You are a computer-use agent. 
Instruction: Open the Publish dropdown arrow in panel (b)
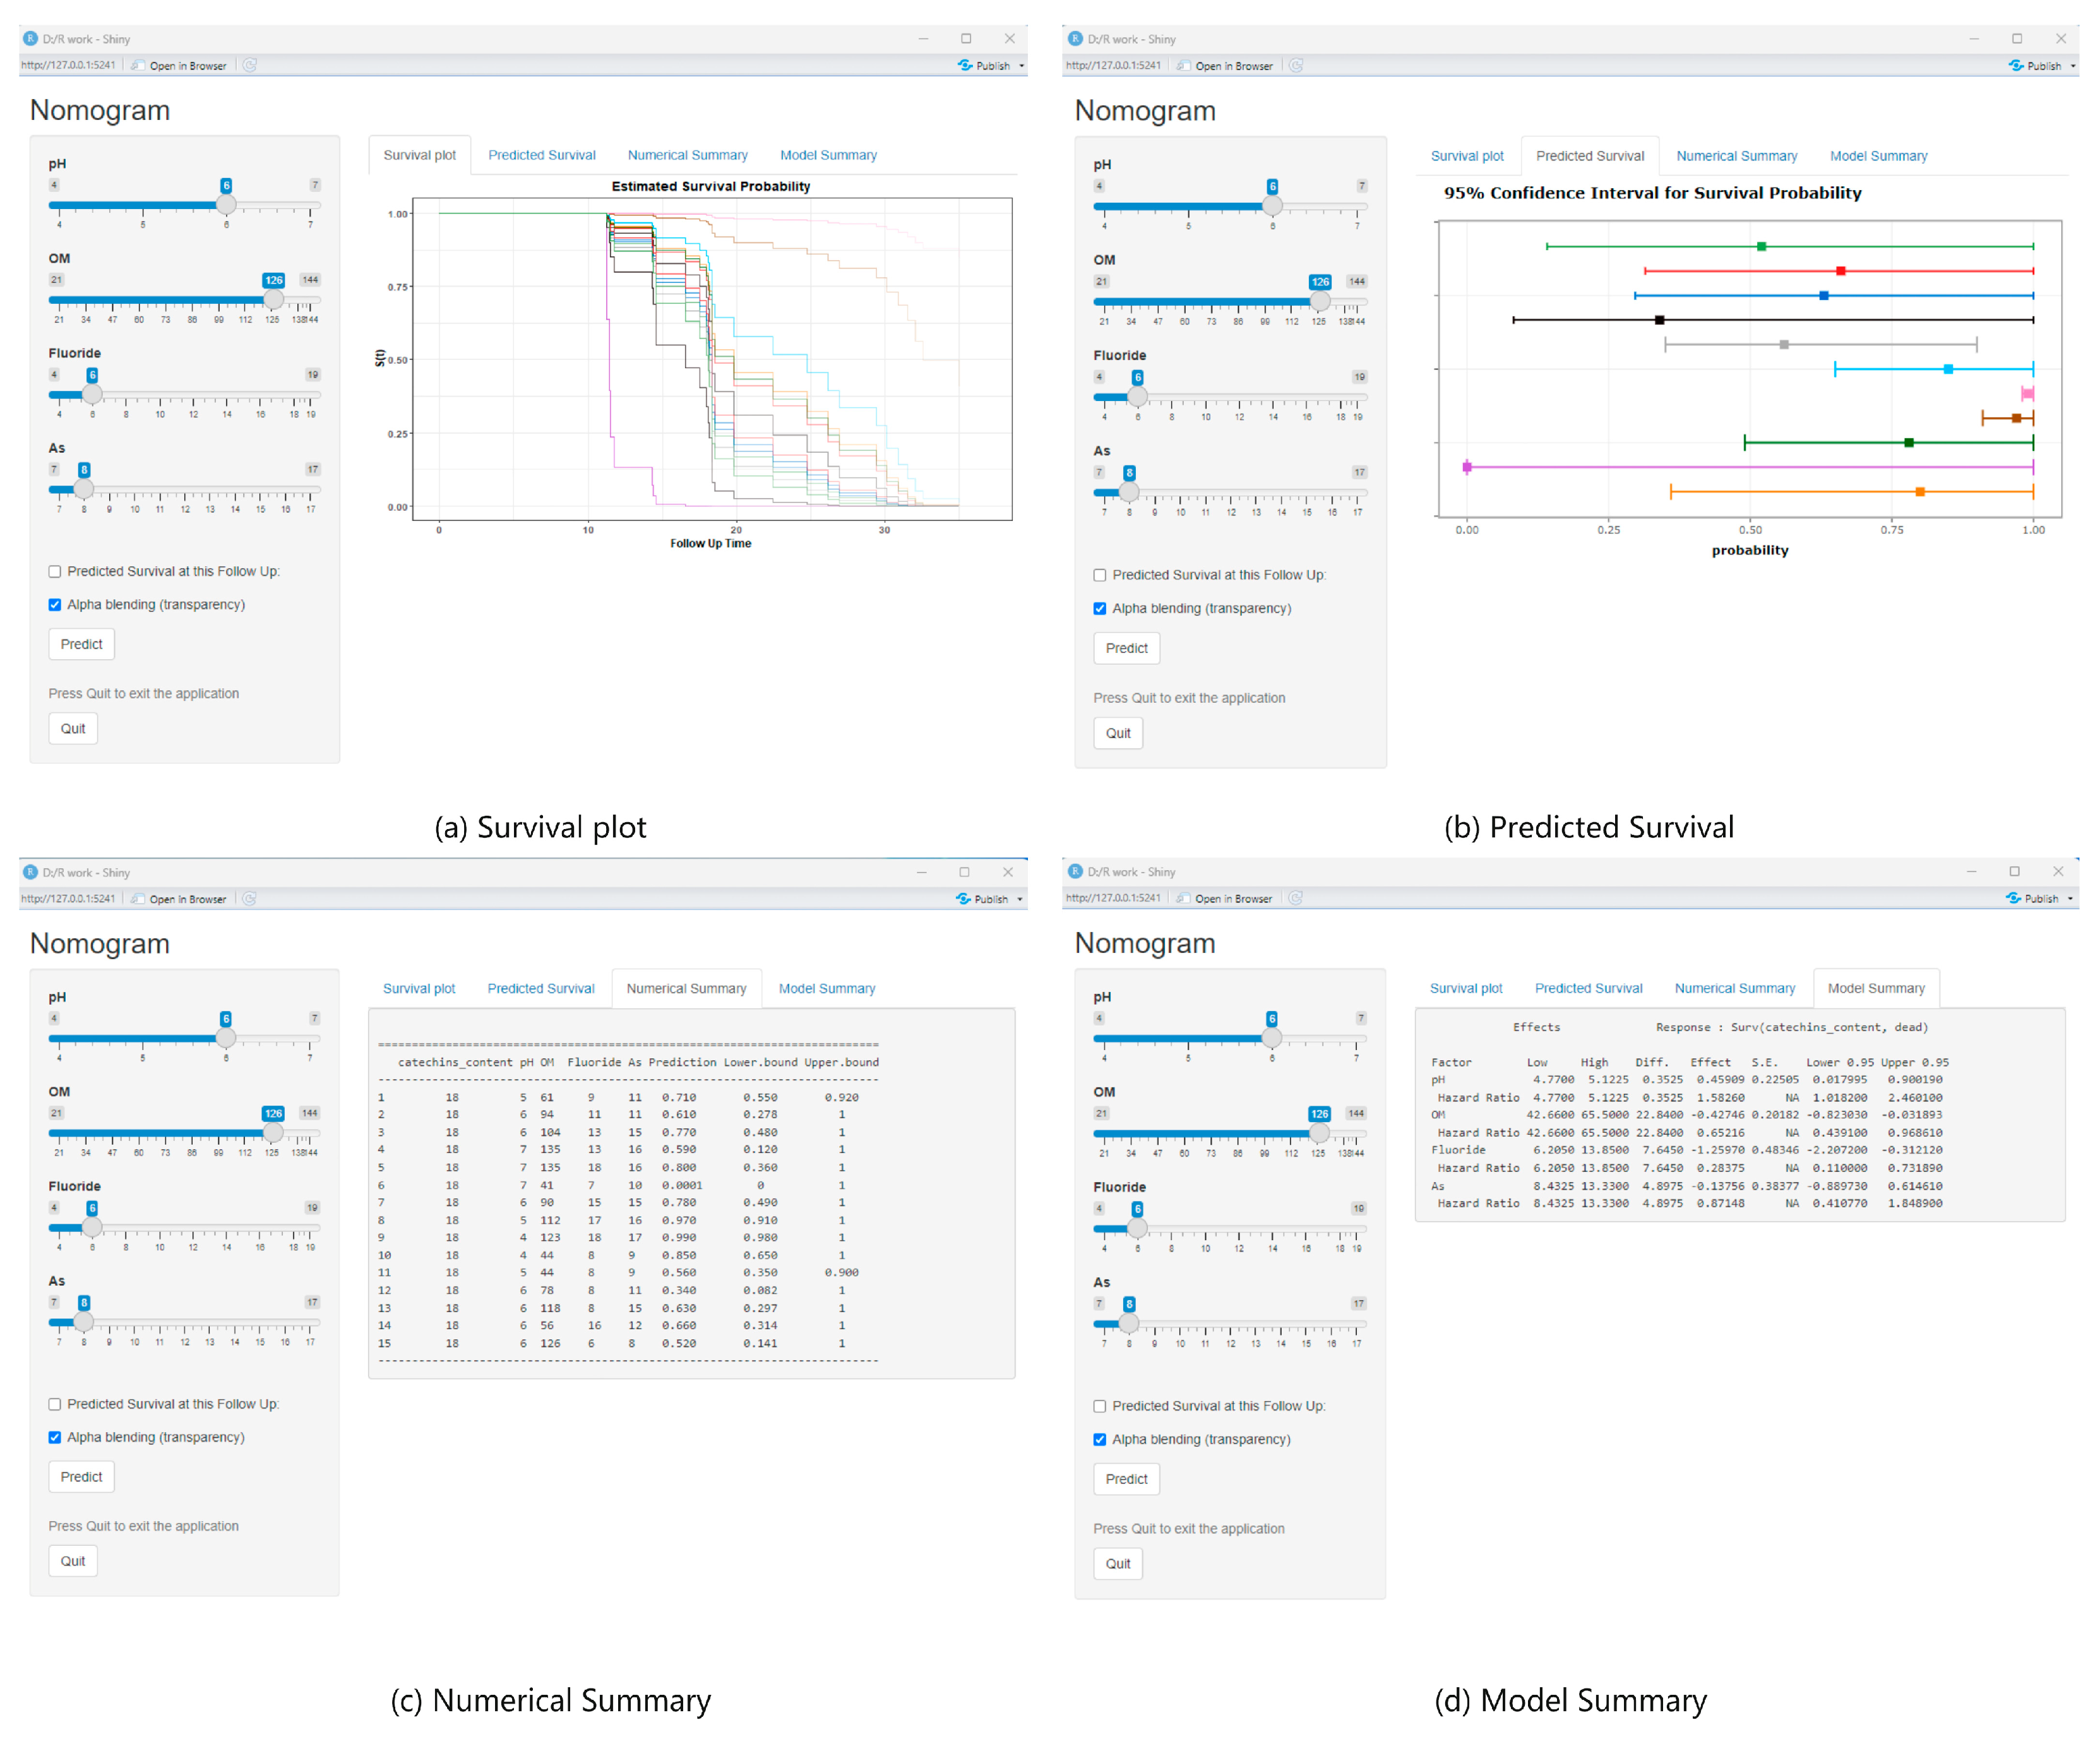click(2072, 66)
